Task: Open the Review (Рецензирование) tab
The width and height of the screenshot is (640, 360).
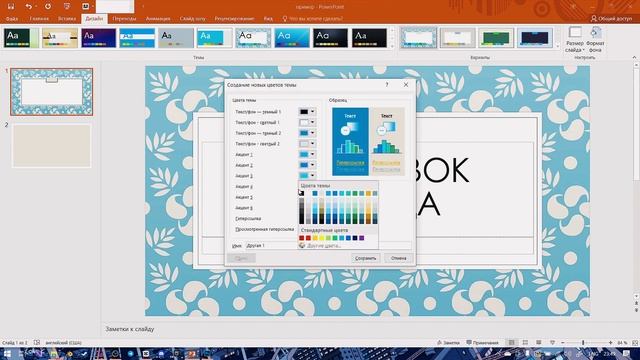Action: pyautogui.click(x=234, y=19)
